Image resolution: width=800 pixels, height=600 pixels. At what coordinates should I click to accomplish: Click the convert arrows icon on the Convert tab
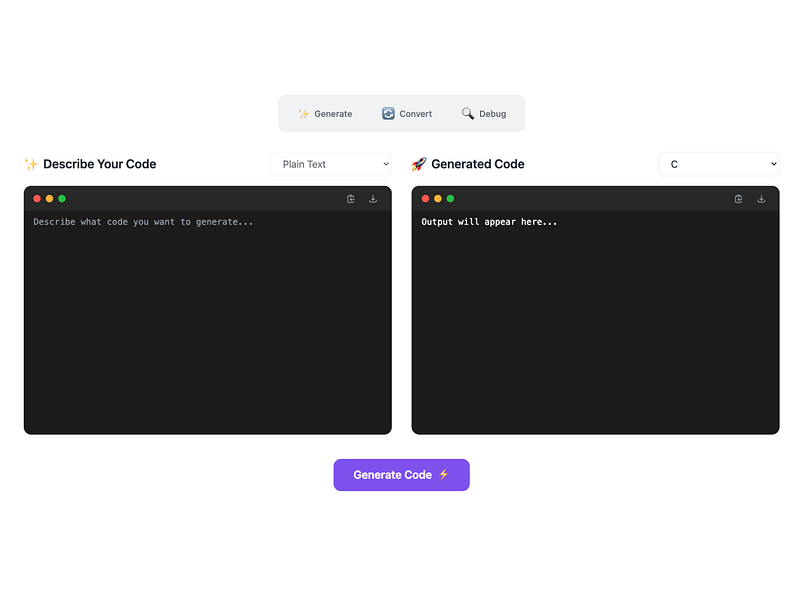pyautogui.click(x=388, y=113)
